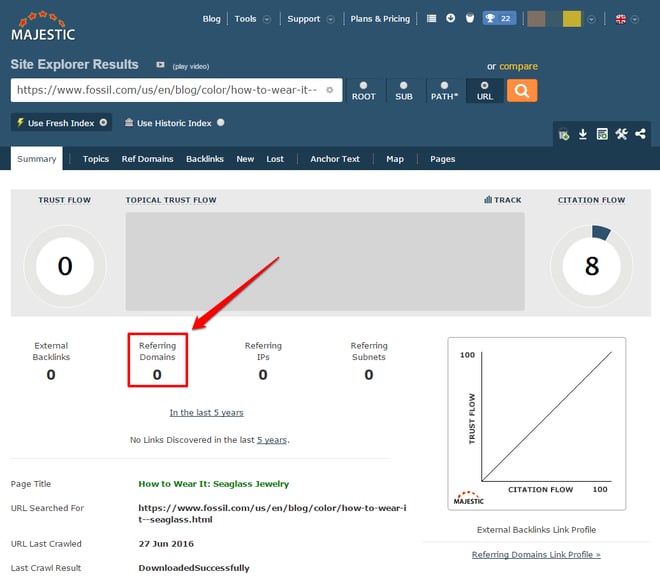Click the External Backlinks count

[51, 374]
